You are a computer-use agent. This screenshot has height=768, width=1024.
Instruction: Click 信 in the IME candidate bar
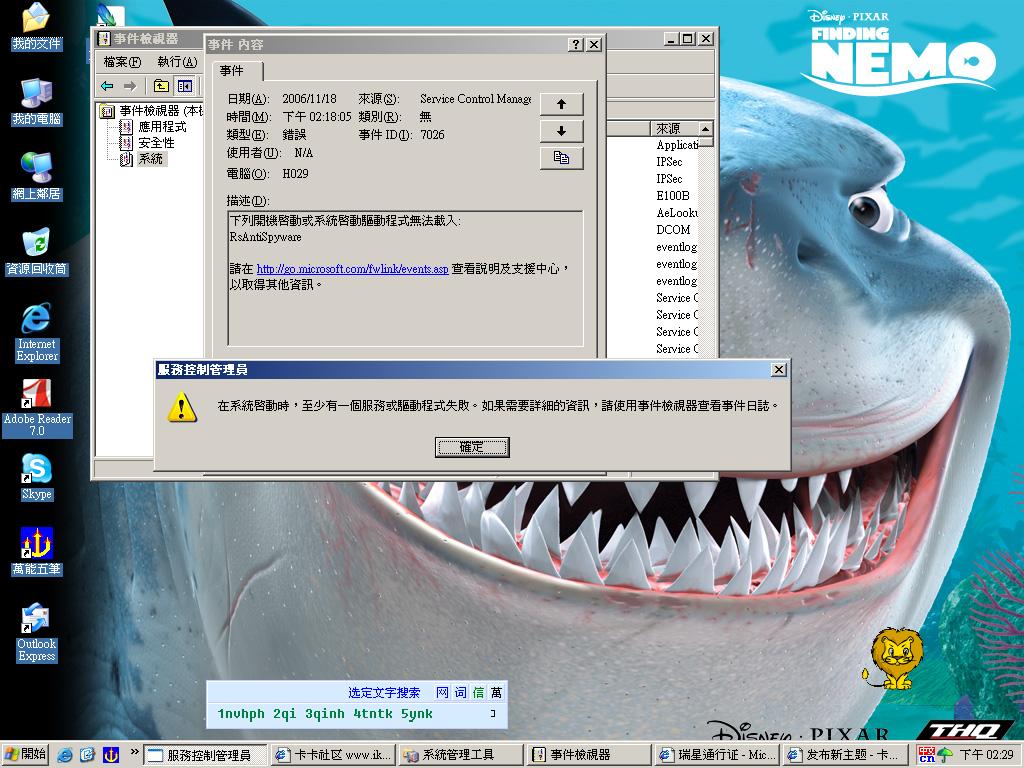click(479, 692)
